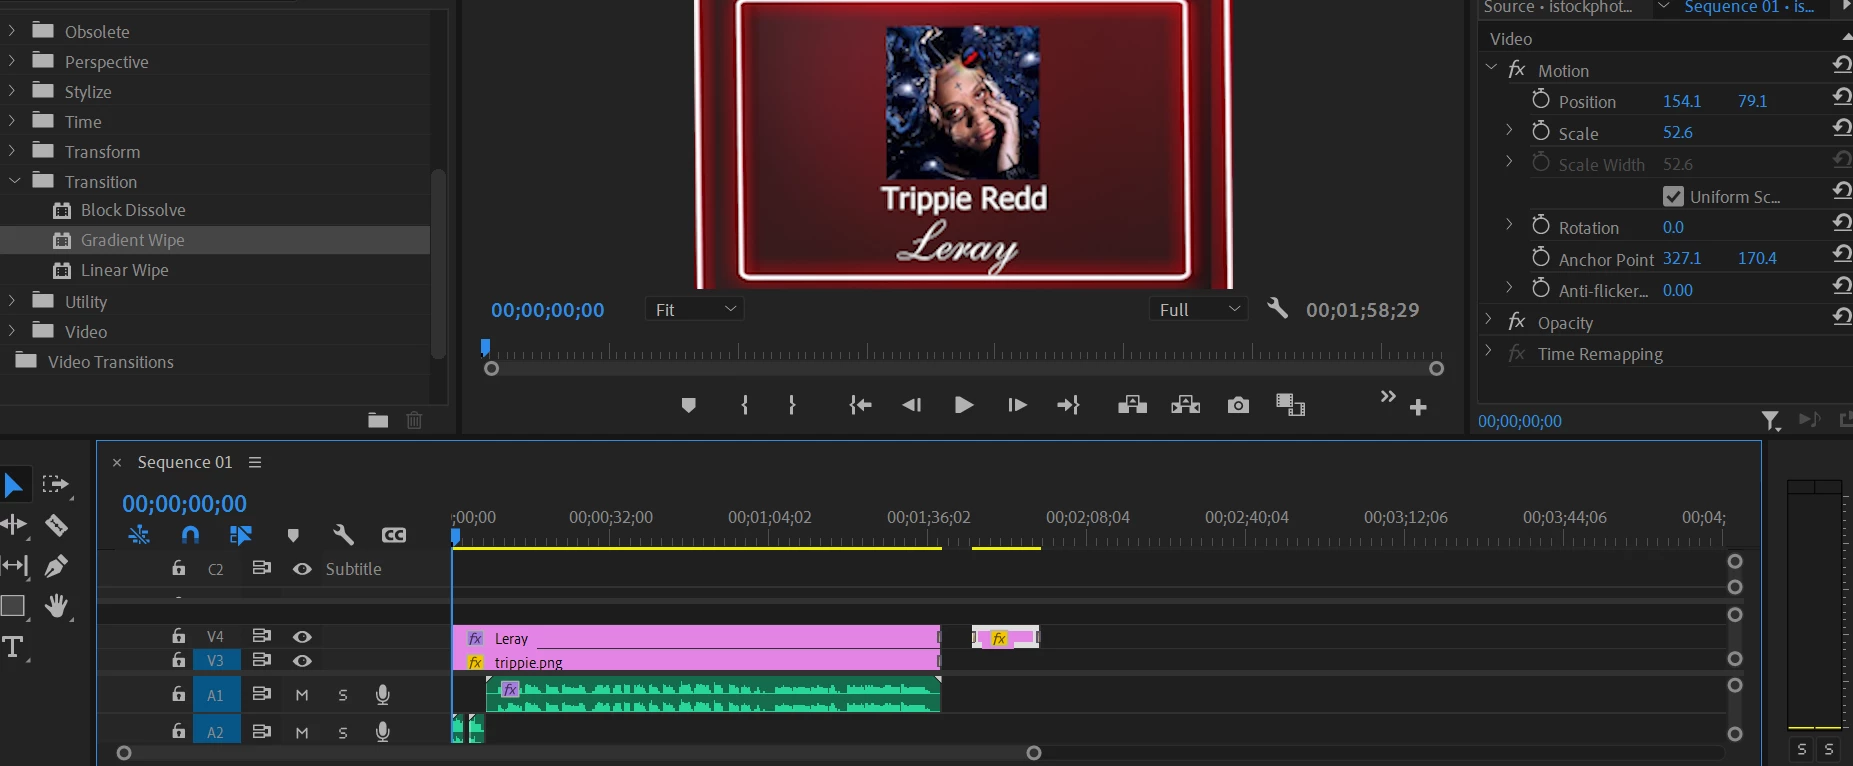This screenshot has width=1853, height=766.
Task: Toggle insert sequences as nests icon
Action: click(x=139, y=535)
